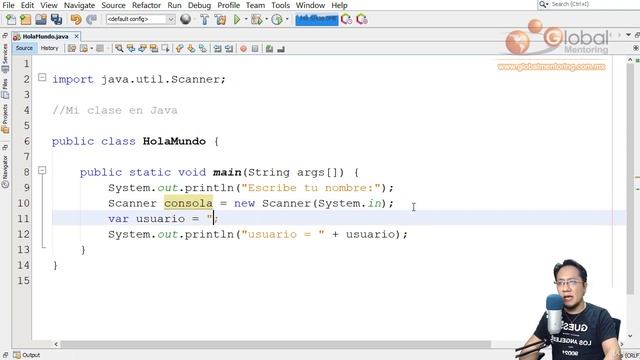This screenshot has width=640, height=360.
Task: Click the second profiler icon after memory bar
Action: click(362, 19)
